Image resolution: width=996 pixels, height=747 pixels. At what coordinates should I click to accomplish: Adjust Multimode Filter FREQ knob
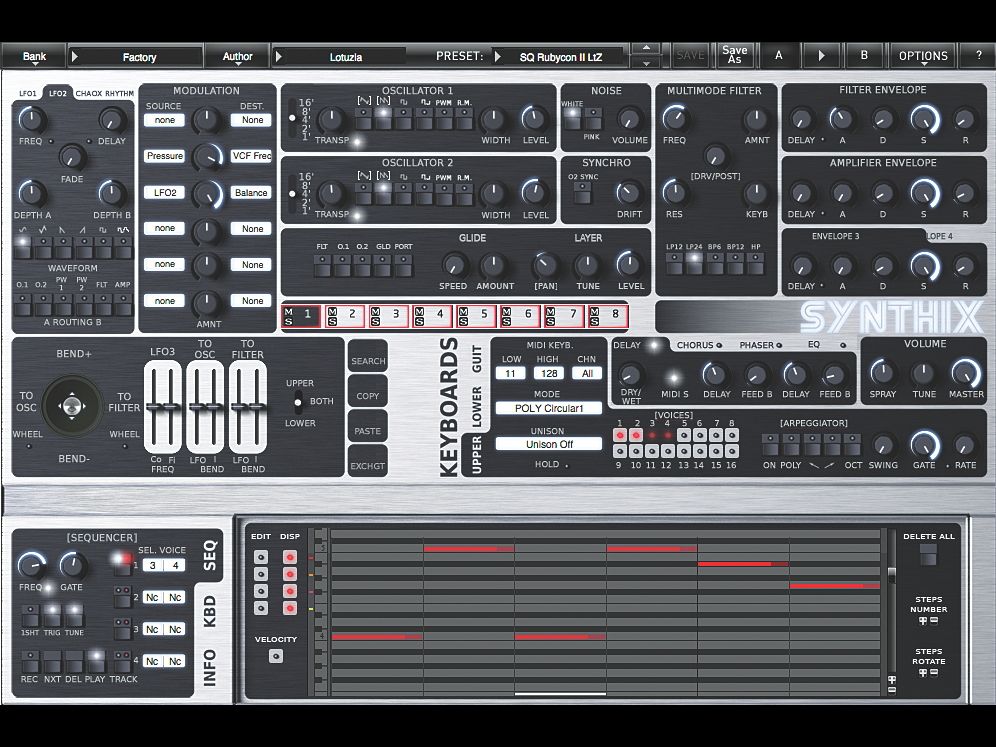tap(675, 119)
